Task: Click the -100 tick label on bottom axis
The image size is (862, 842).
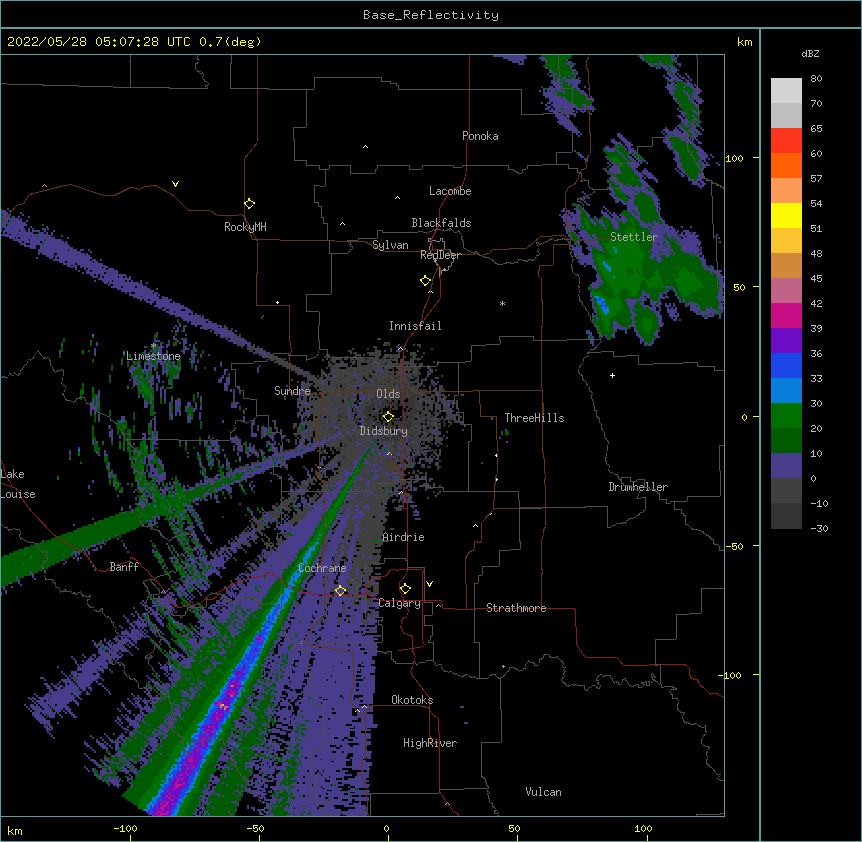Action: (x=125, y=828)
